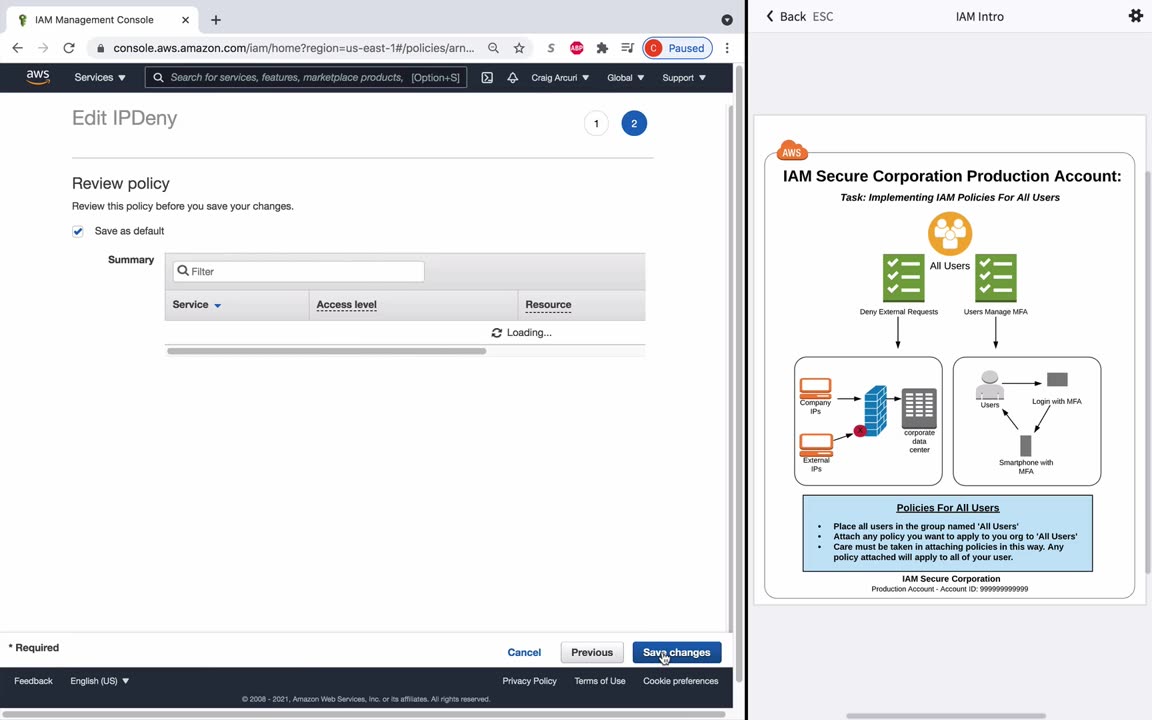This screenshot has width=1152, height=720.
Task: Close the IAM Management Console tab
Action: [x=185, y=20]
